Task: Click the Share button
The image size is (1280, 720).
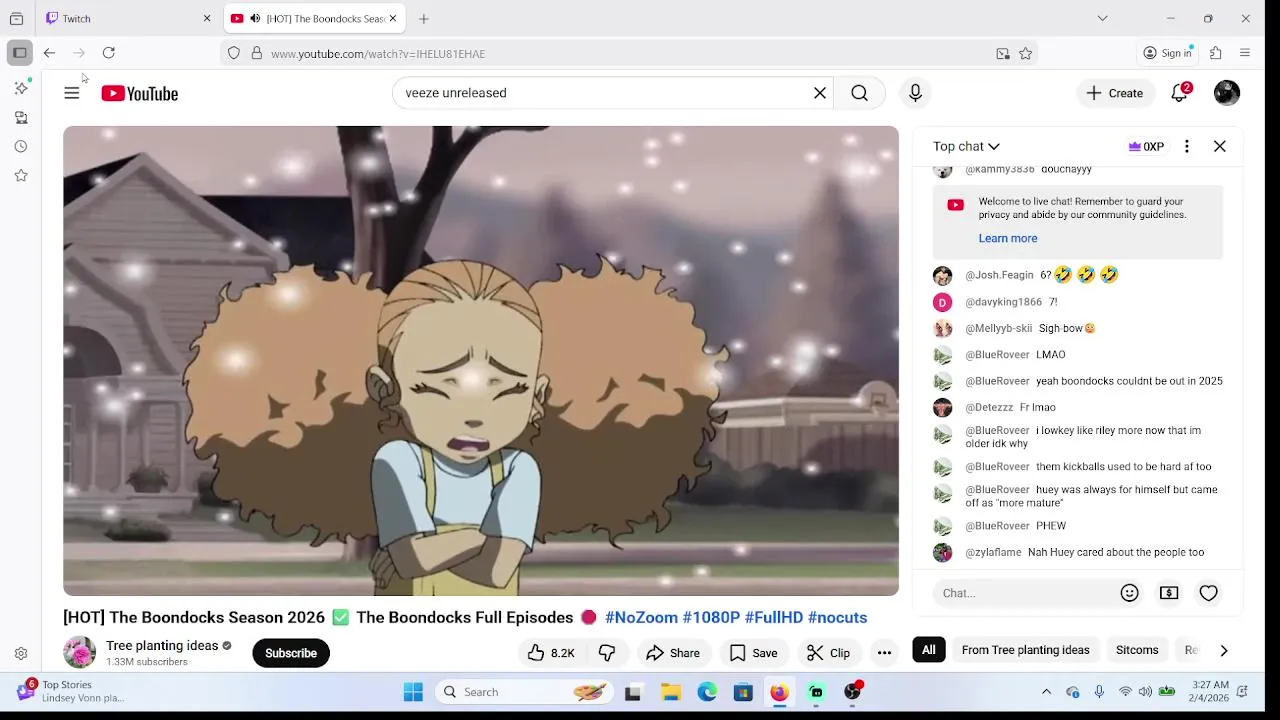Action: coord(673,653)
